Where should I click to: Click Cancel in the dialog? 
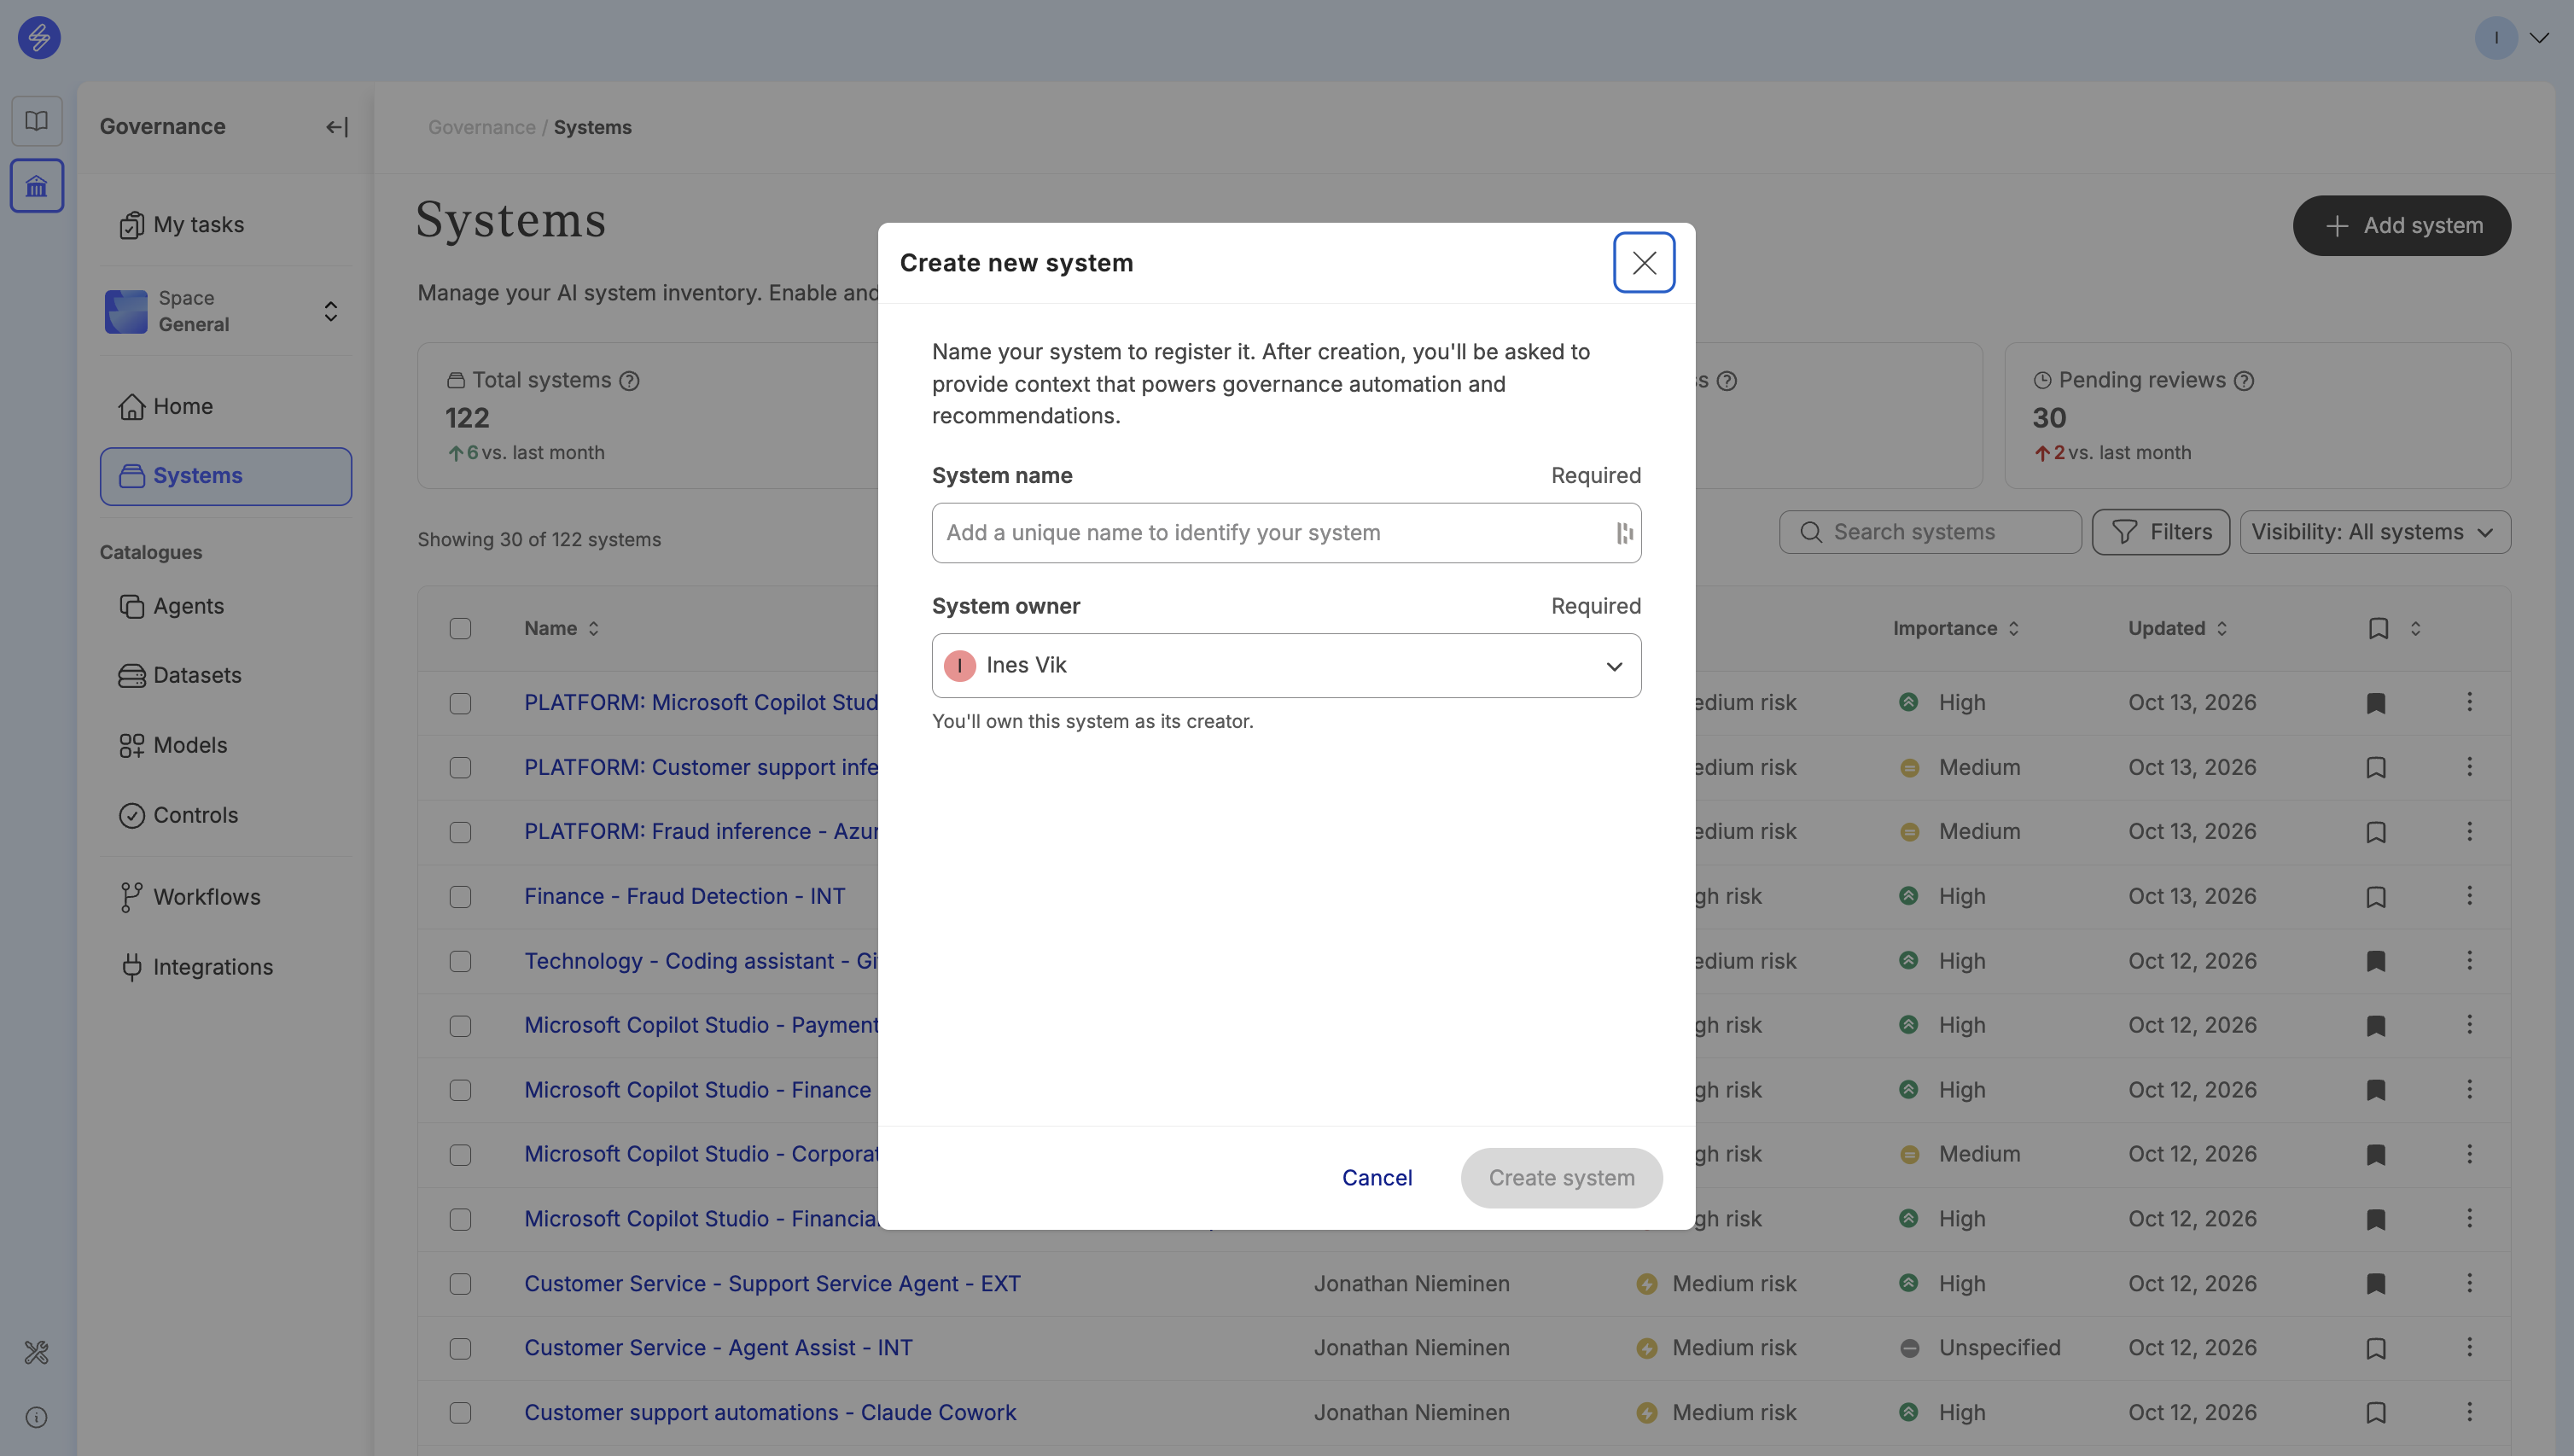click(1377, 1178)
